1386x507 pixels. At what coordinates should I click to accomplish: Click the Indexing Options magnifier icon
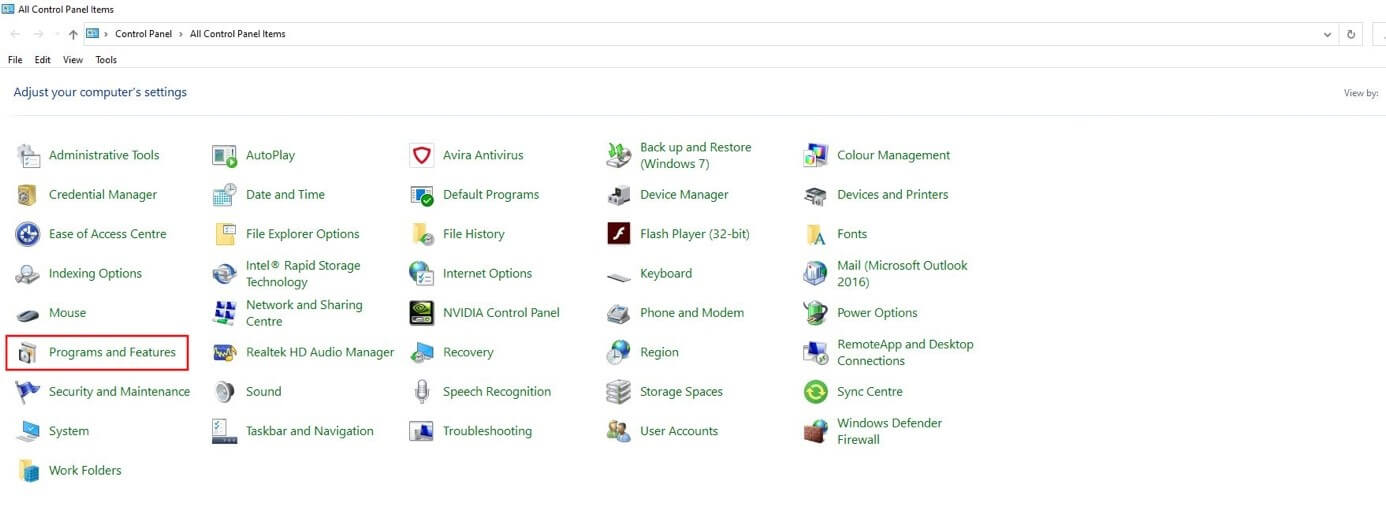coord(28,274)
